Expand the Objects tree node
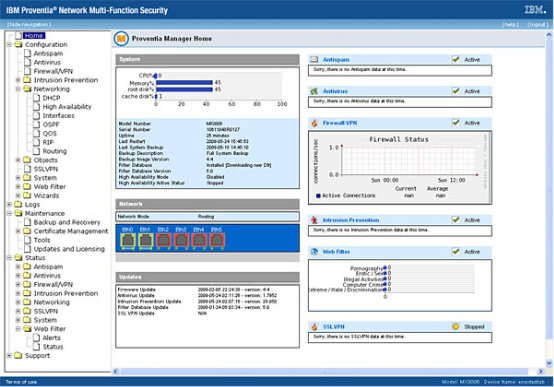This screenshot has height=387, width=554. tap(18, 160)
